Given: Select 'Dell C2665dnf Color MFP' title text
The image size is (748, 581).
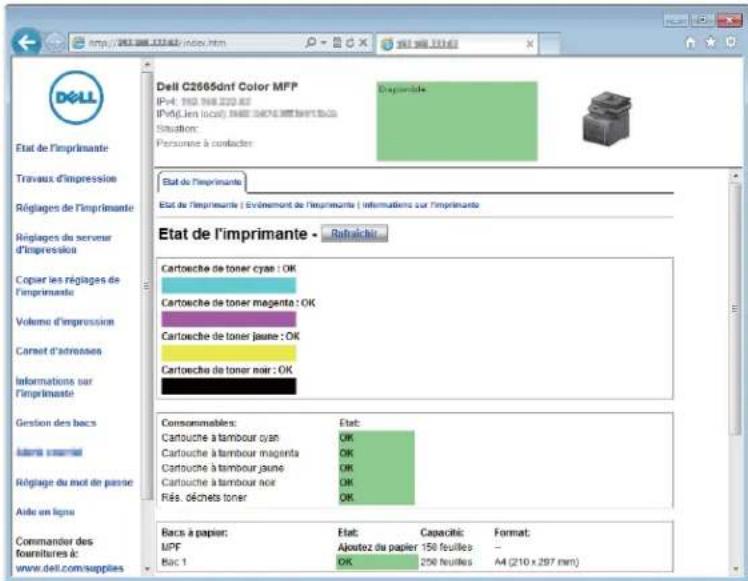Looking at the screenshot, I should coord(227,87).
